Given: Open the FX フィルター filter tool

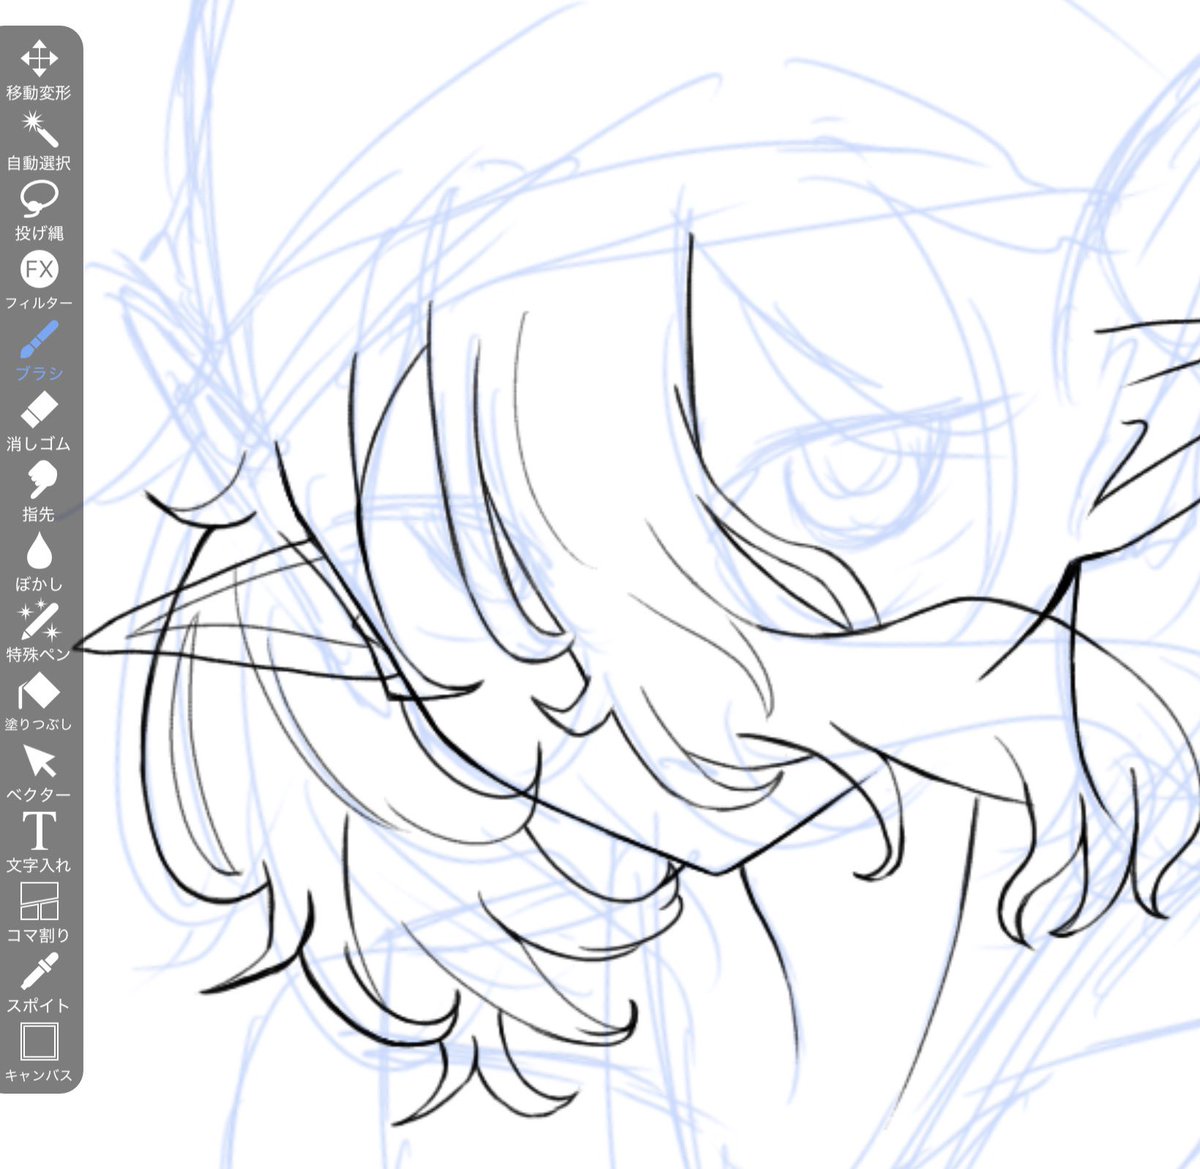Looking at the screenshot, I should [x=39, y=281].
